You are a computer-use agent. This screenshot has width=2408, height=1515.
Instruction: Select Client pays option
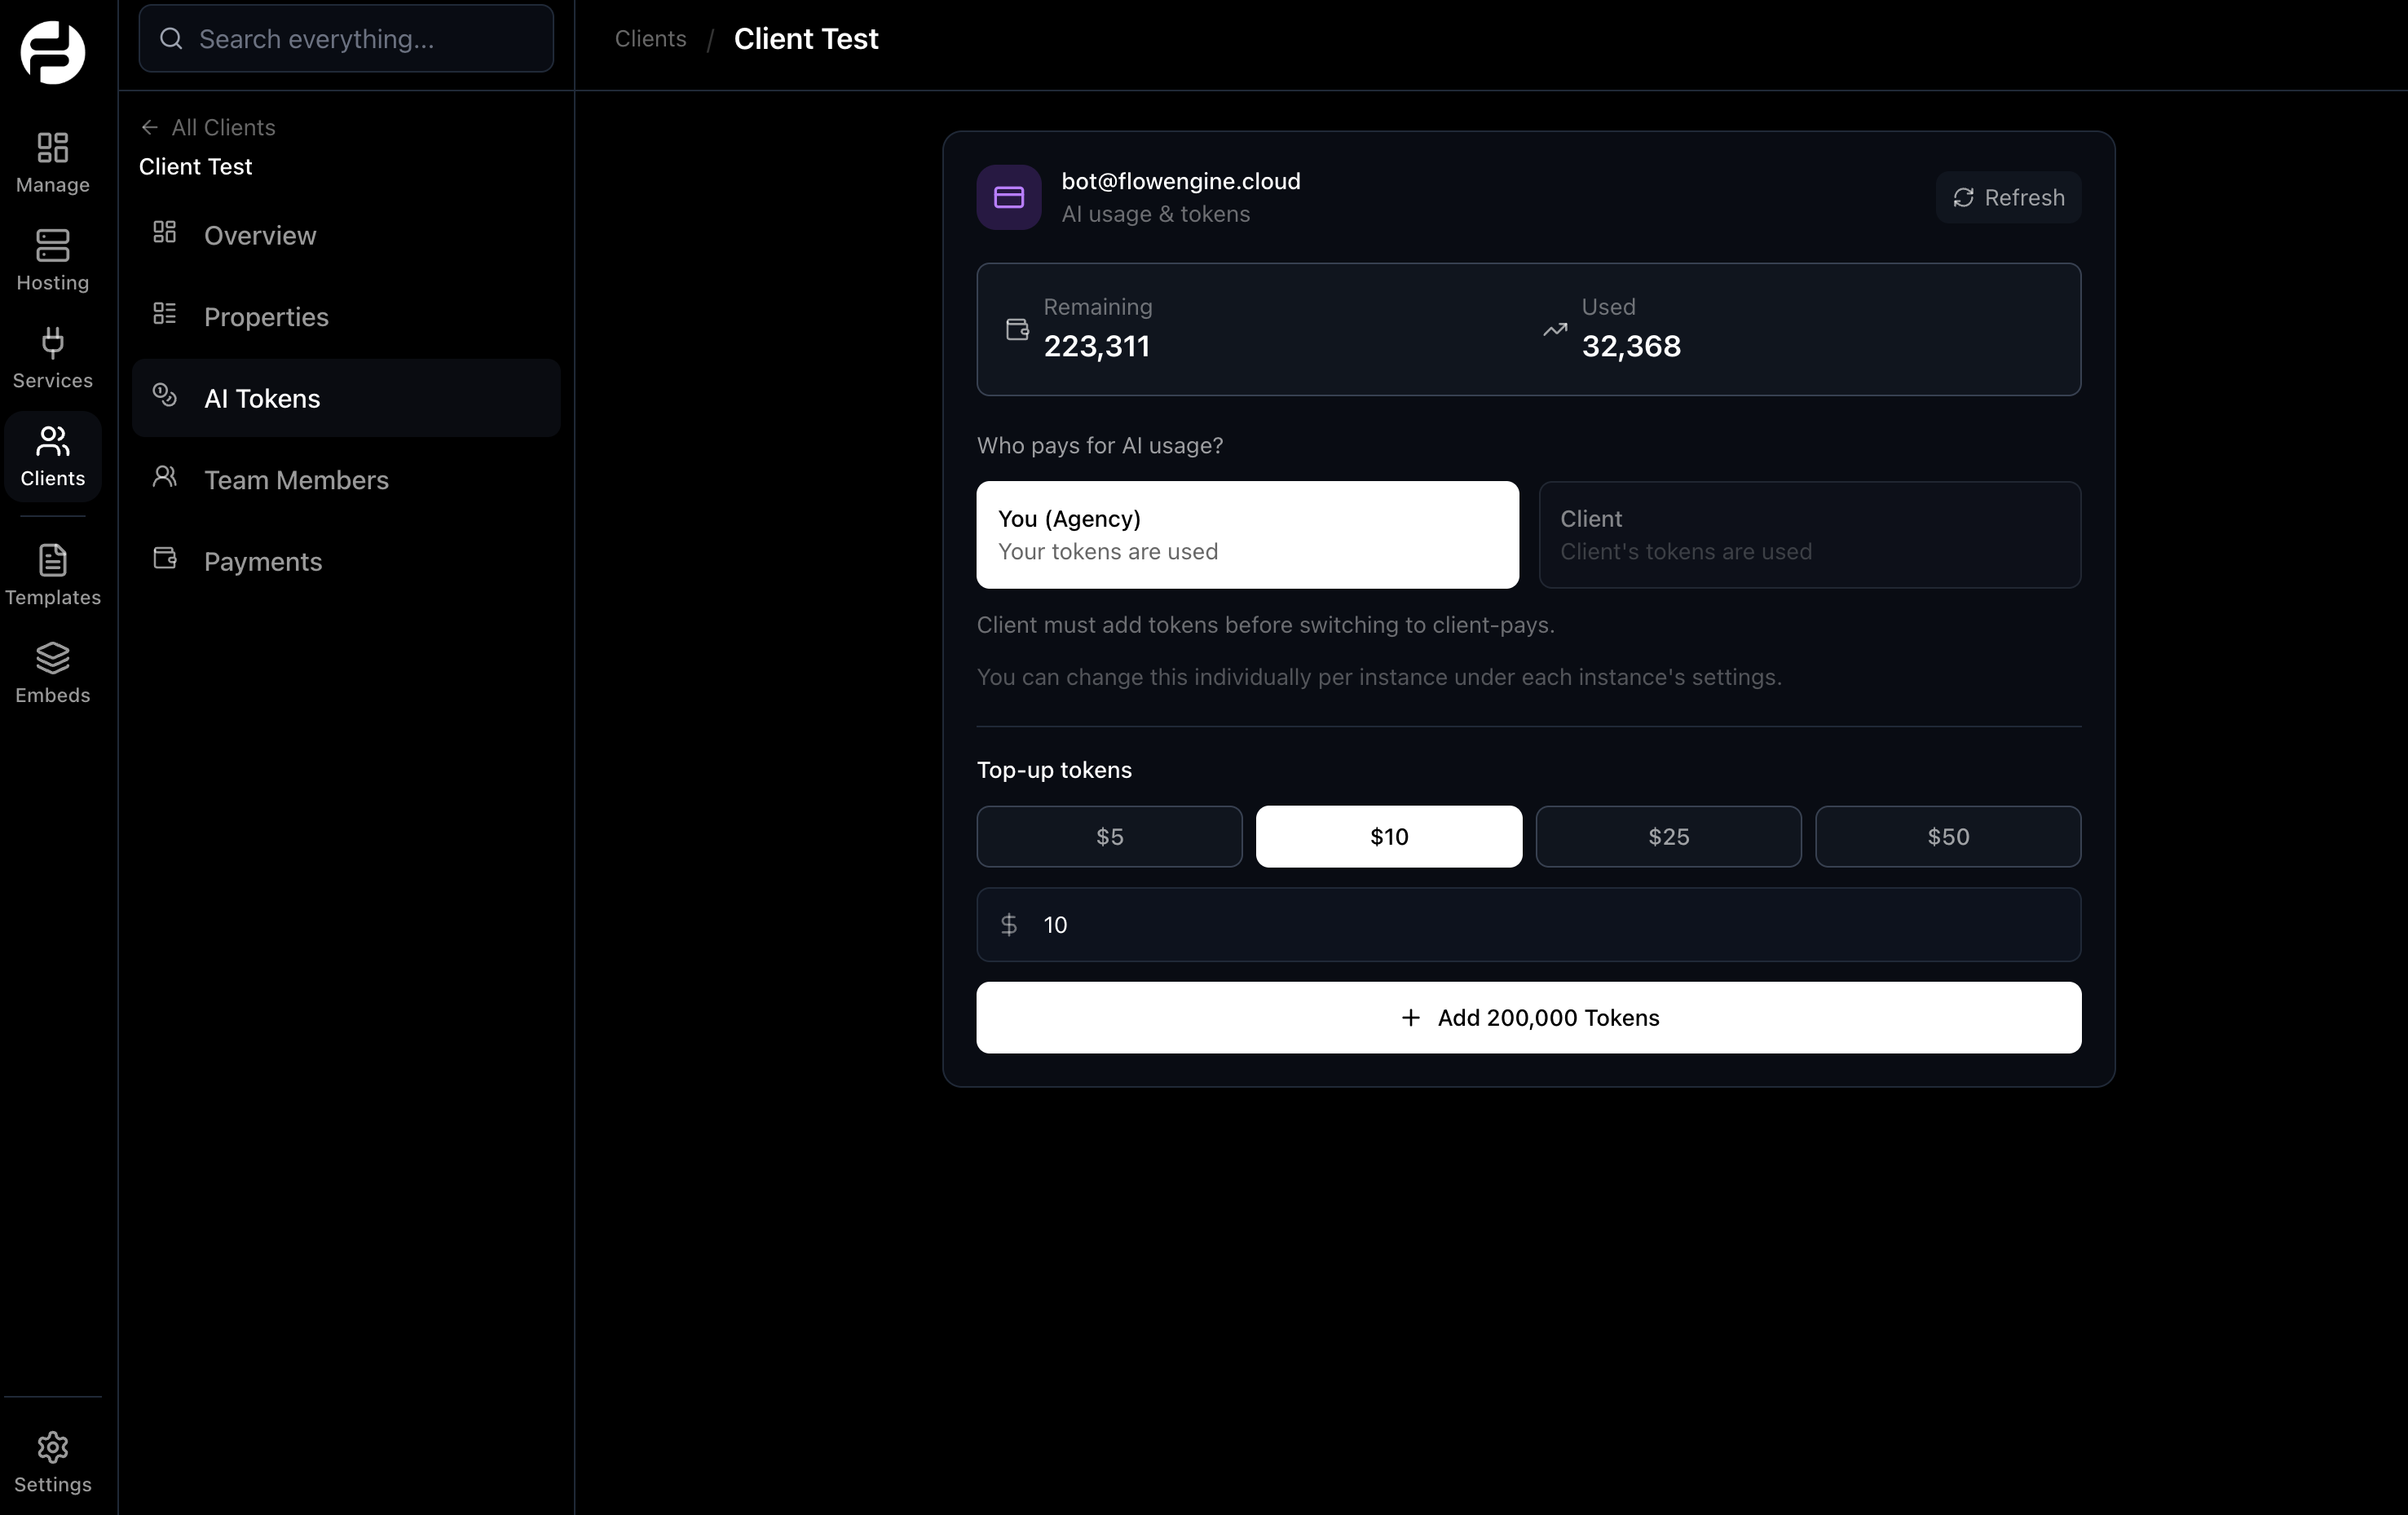point(1808,535)
